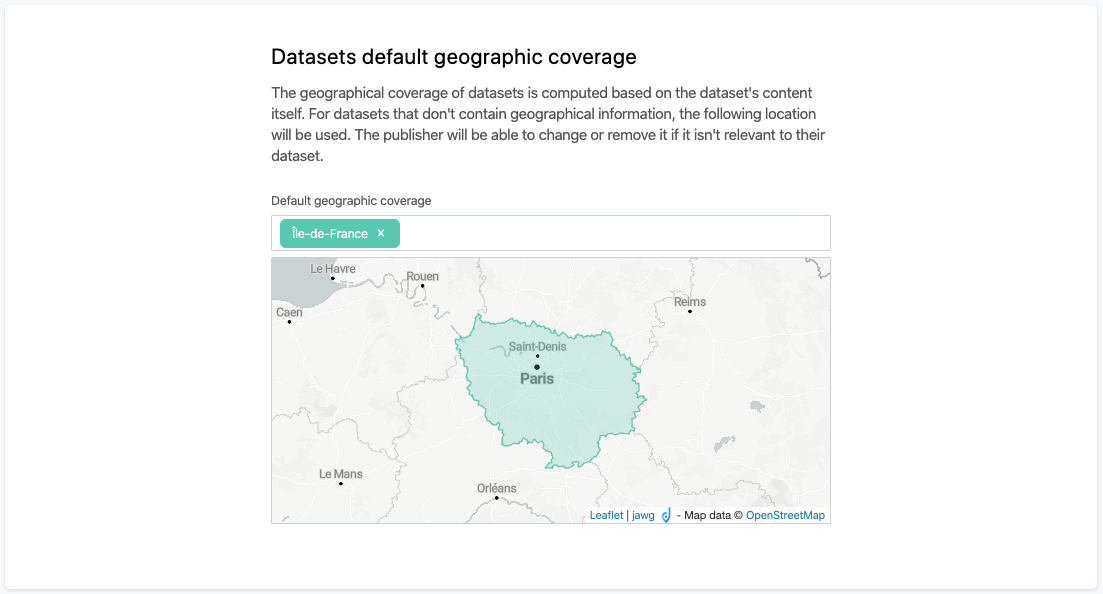The width and height of the screenshot is (1103, 594).
Task: Select the Rouen city dot
Action: click(423, 286)
